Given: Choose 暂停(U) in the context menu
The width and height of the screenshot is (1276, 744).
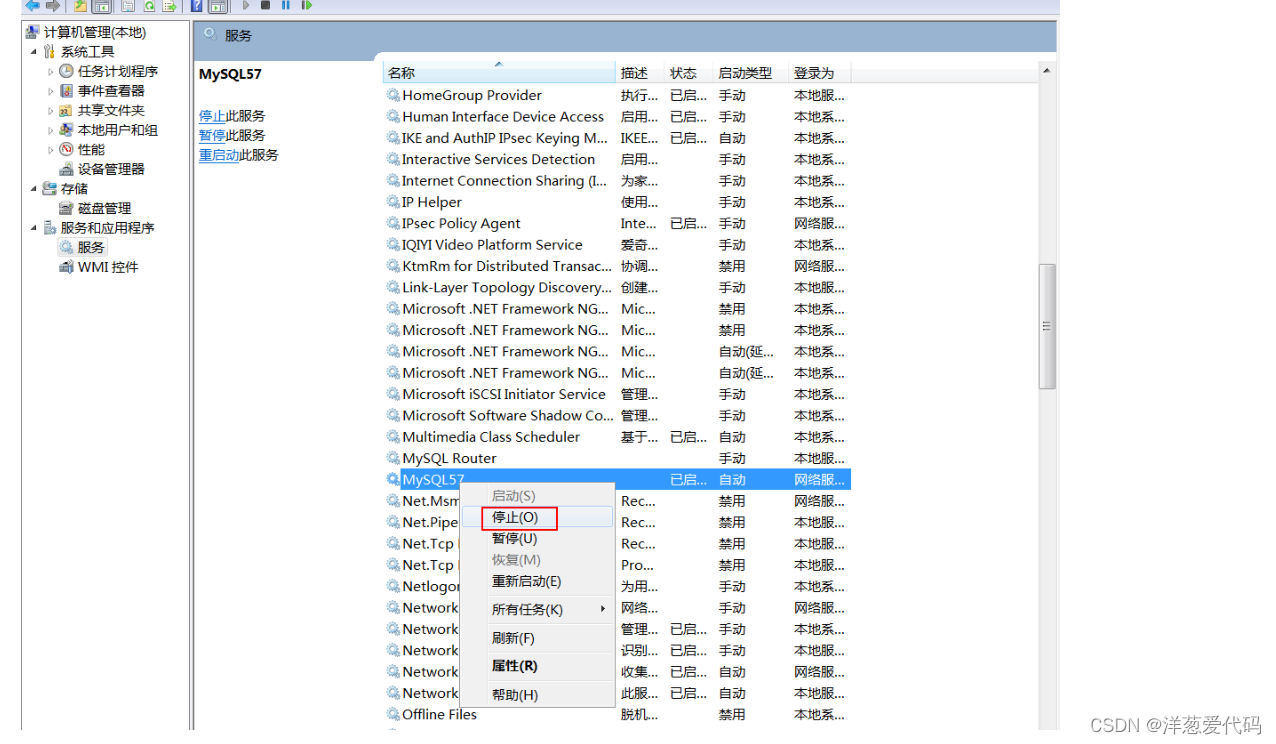Looking at the screenshot, I should (x=537, y=539).
